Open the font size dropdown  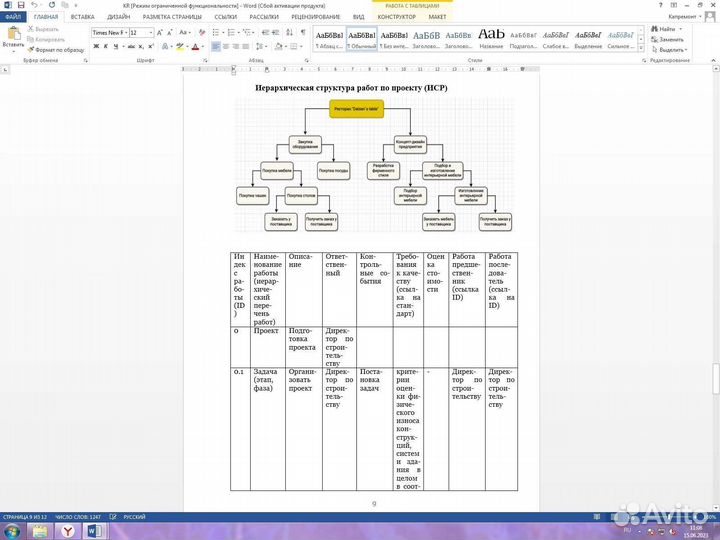tap(139, 32)
